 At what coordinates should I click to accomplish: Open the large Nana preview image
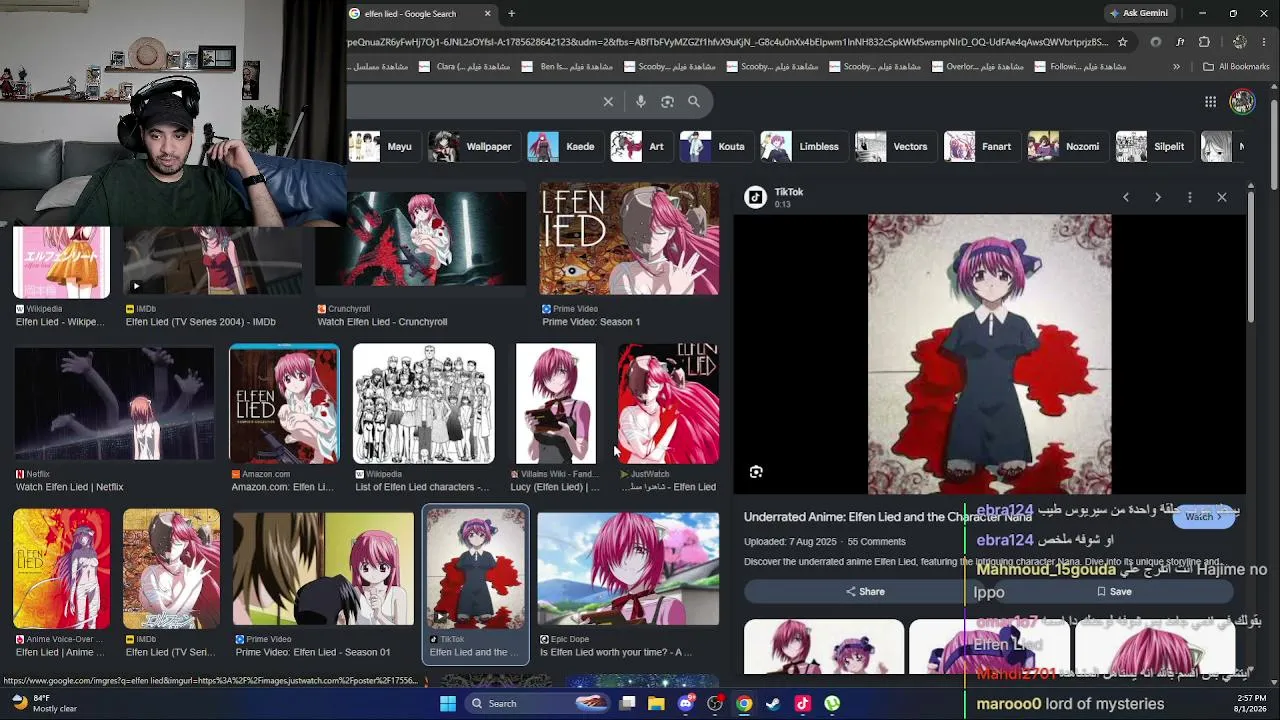tap(989, 354)
